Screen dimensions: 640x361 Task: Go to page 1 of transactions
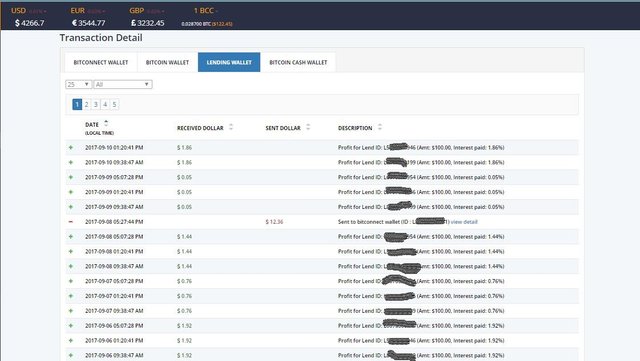click(77, 105)
